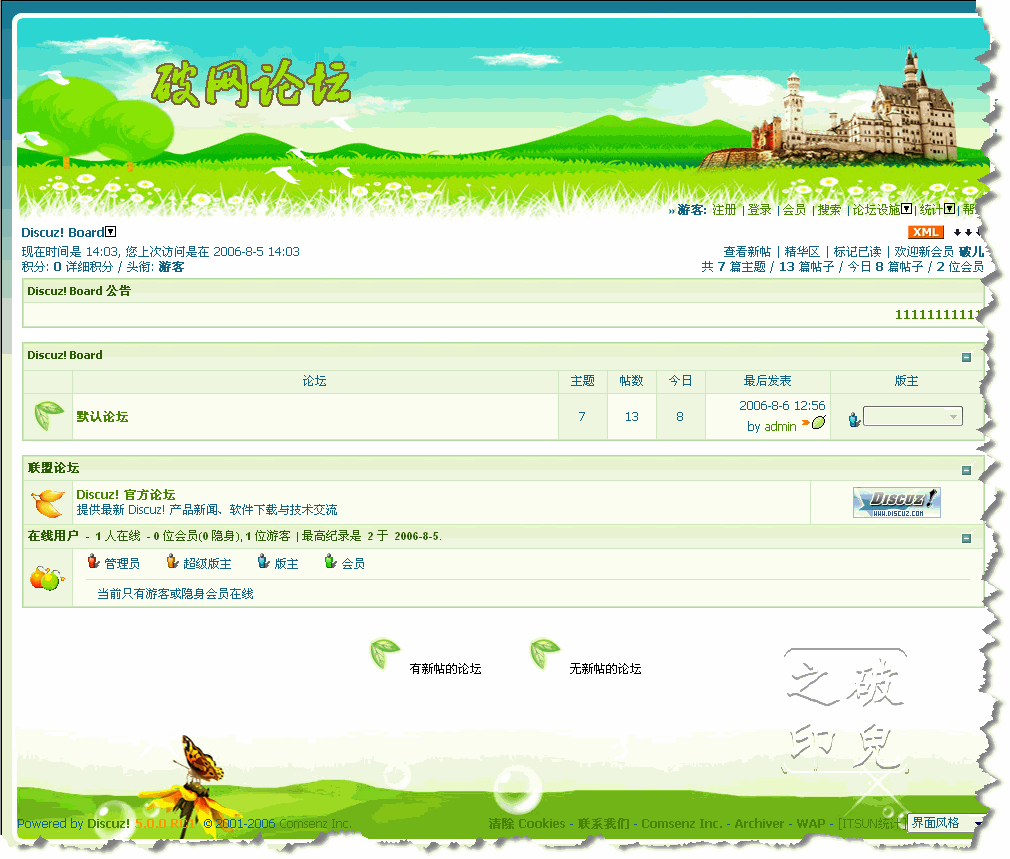Click the 破网论坛 banner logo
Image resolution: width=1010 pixels, height=859 pixels.
click(x=251, y=84)
